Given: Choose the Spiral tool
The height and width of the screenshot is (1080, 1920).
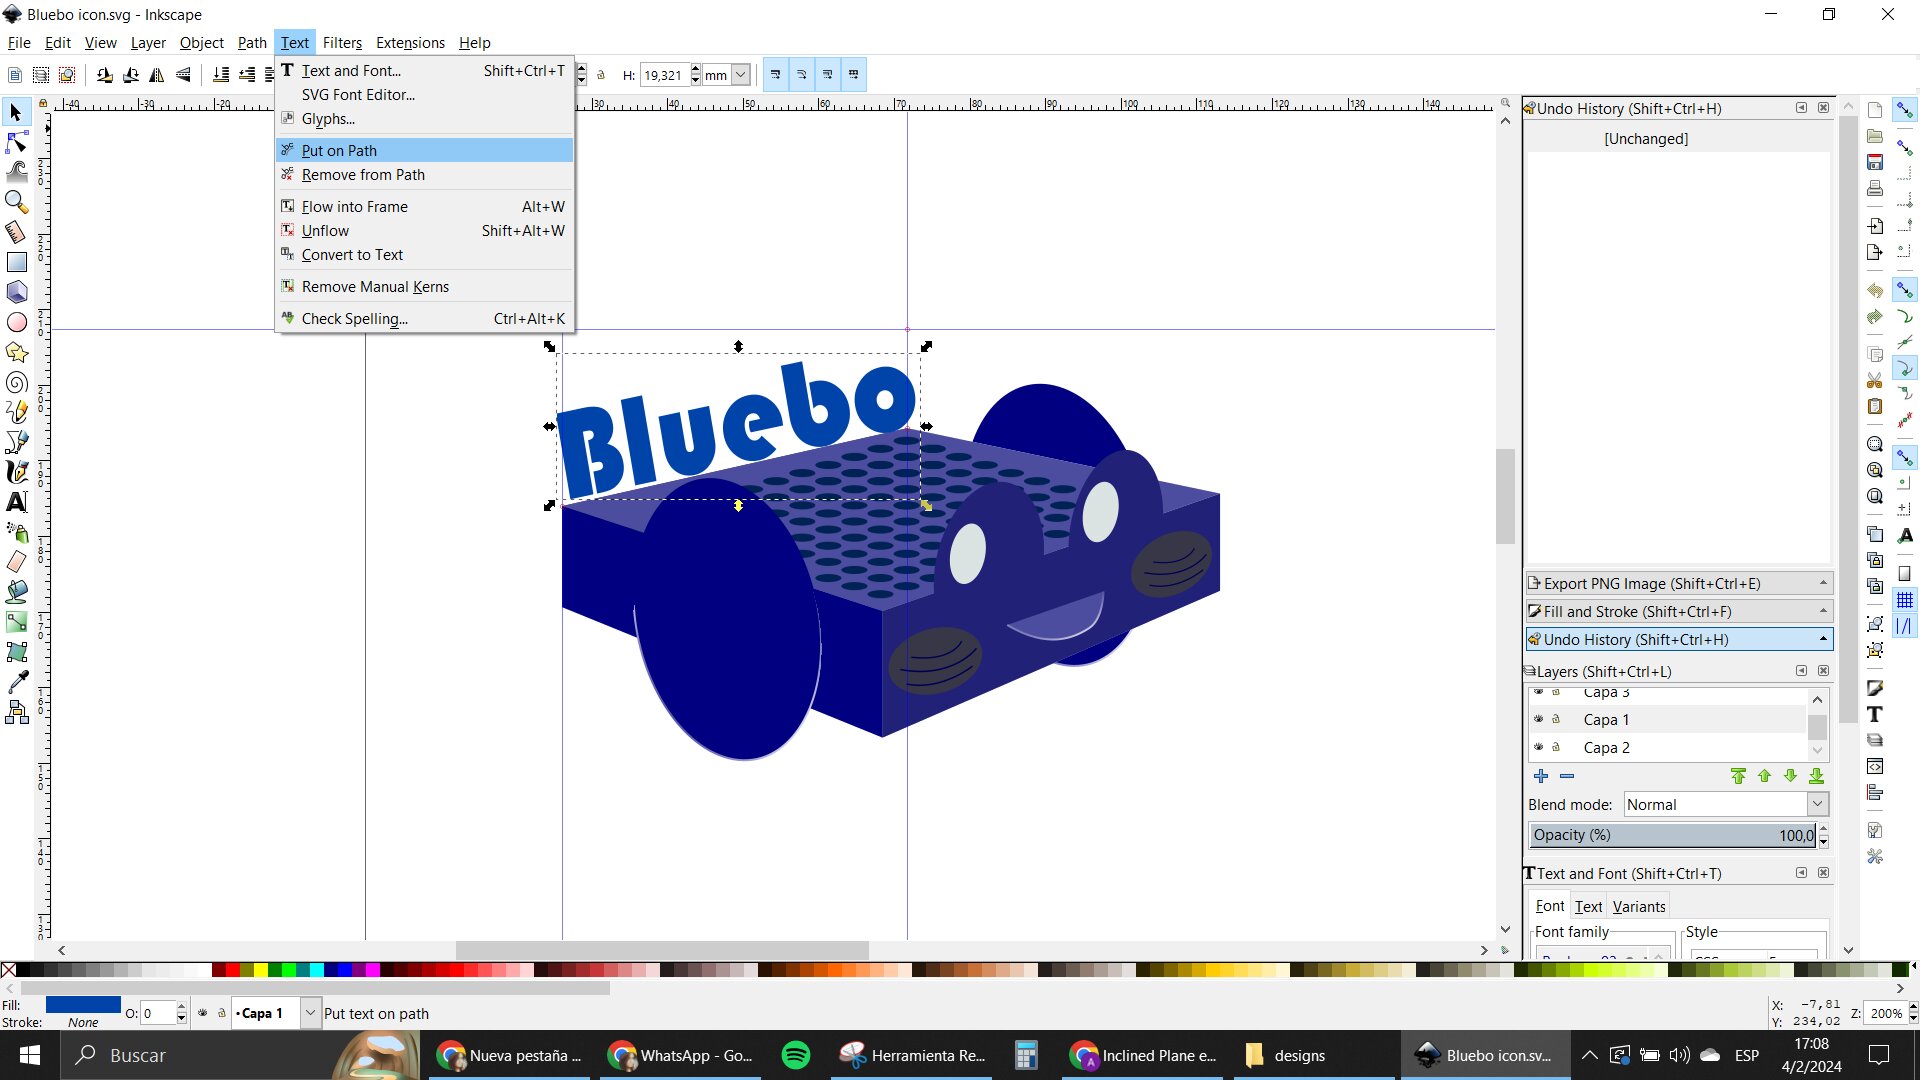Looking at the screenshot, I should click(x=16, y=382).
